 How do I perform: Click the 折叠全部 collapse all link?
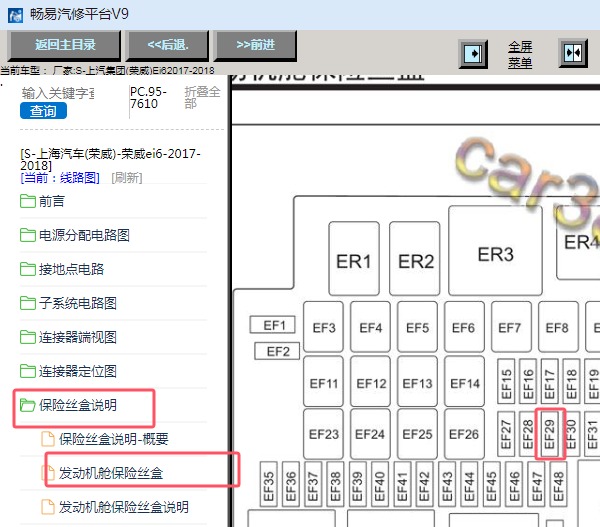click(x=202, y=98)
